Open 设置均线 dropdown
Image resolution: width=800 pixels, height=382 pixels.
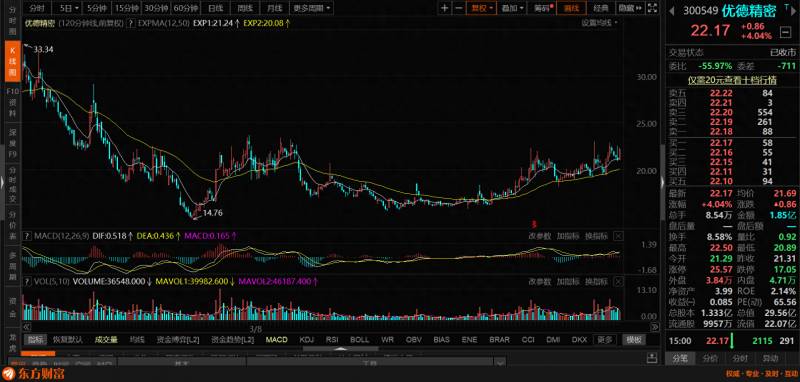tap(599, 22)
